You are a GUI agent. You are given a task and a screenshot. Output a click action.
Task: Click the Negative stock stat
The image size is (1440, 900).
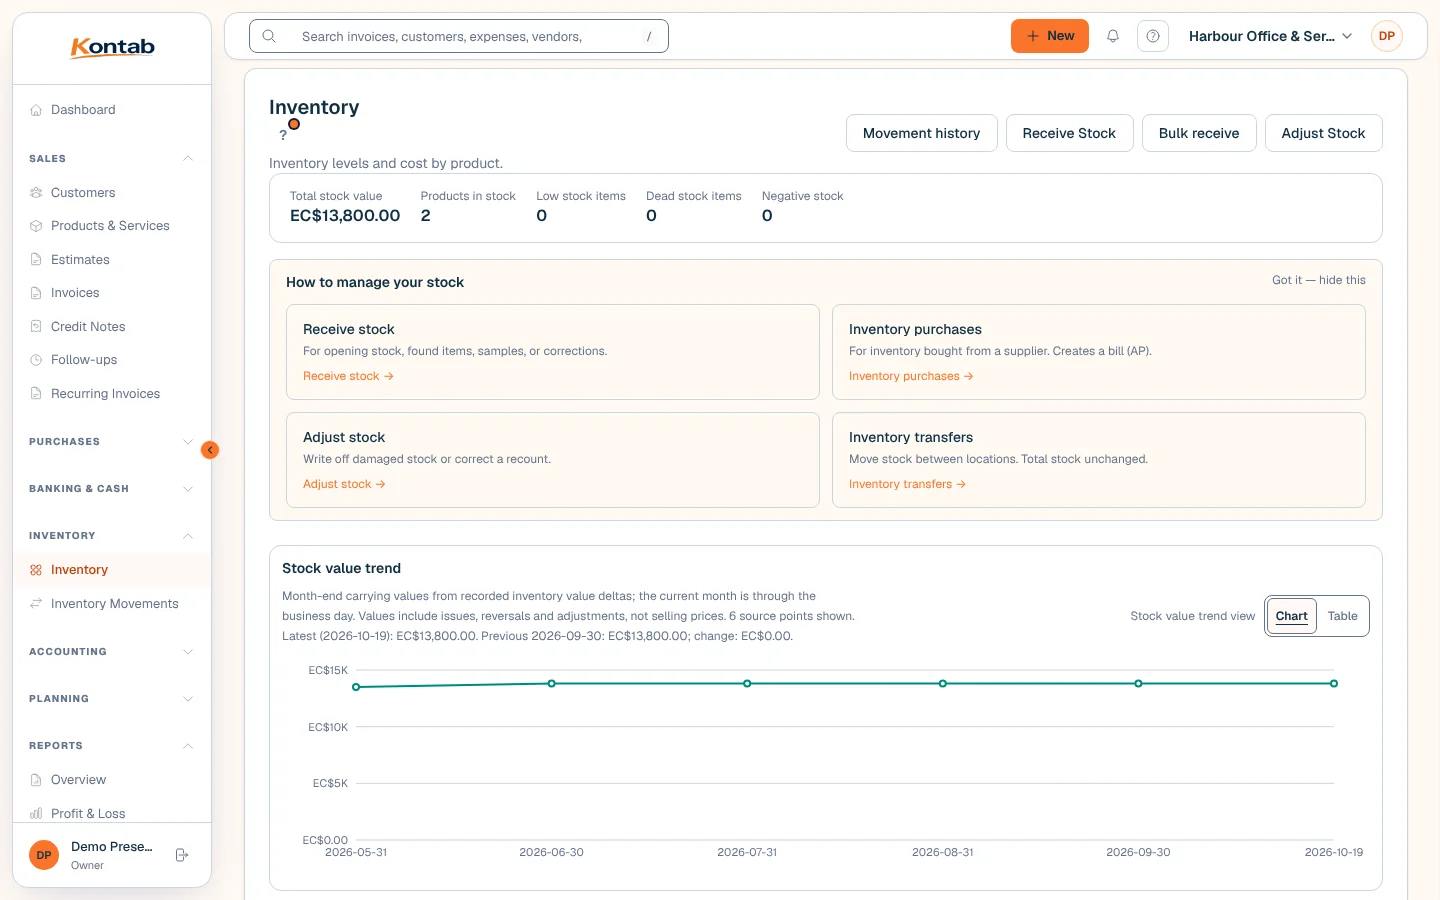802,207
